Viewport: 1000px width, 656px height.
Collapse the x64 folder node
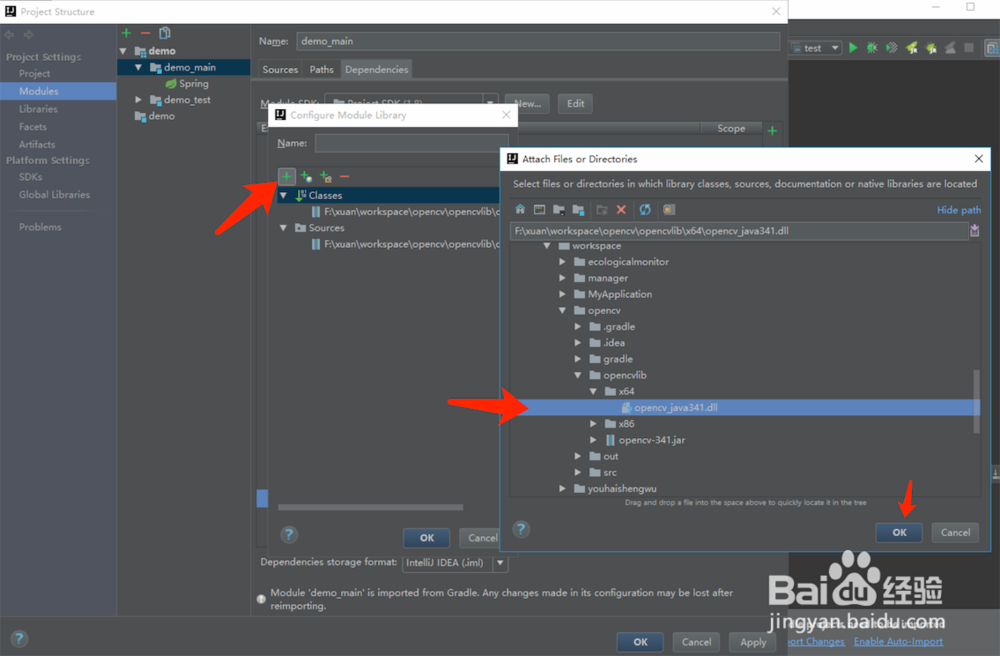593,391
